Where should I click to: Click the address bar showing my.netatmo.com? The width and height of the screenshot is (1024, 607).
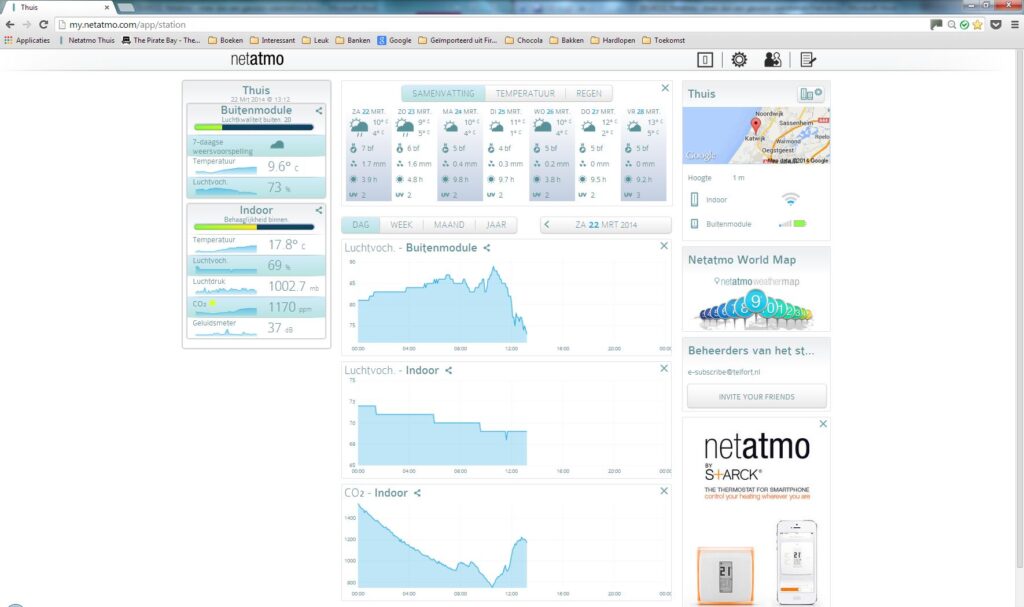490,25
